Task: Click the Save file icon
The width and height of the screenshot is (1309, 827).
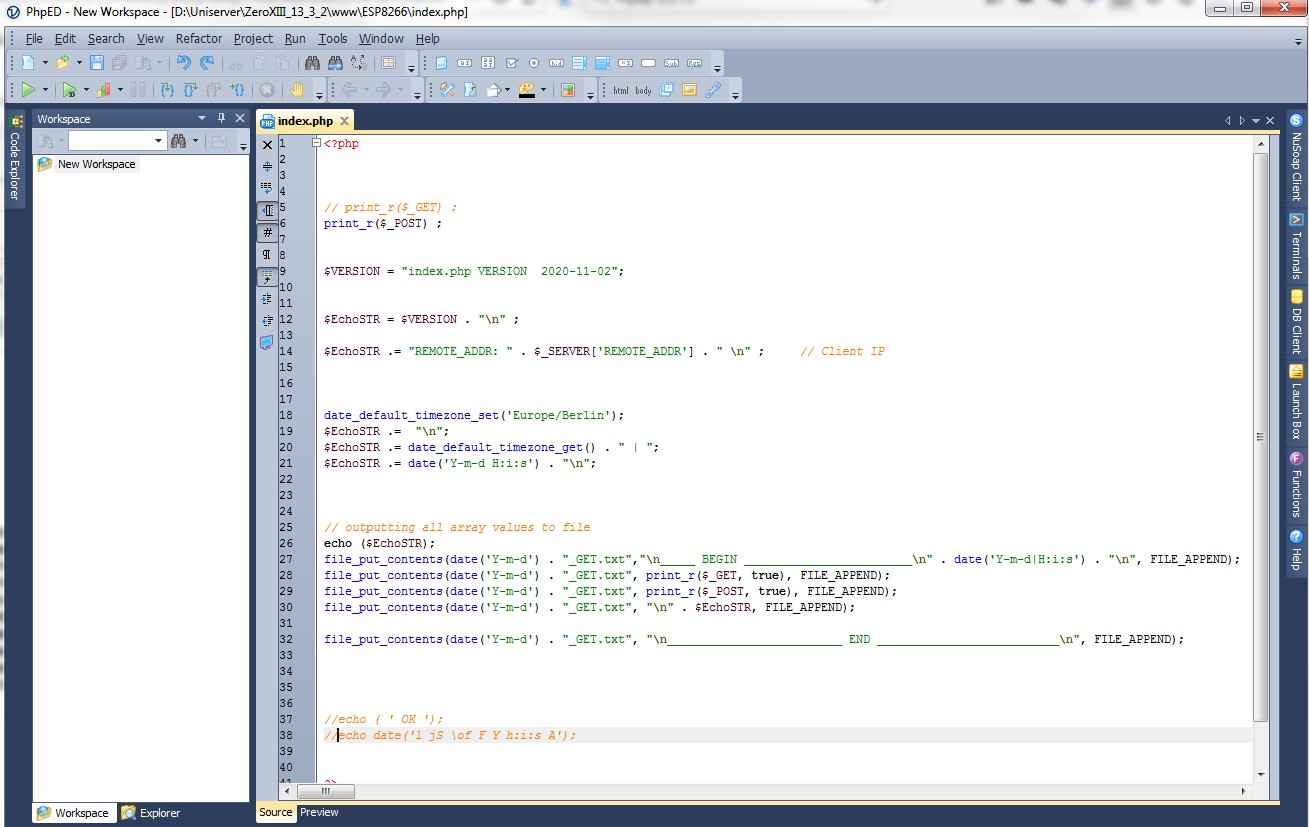Action: point(97,63)
